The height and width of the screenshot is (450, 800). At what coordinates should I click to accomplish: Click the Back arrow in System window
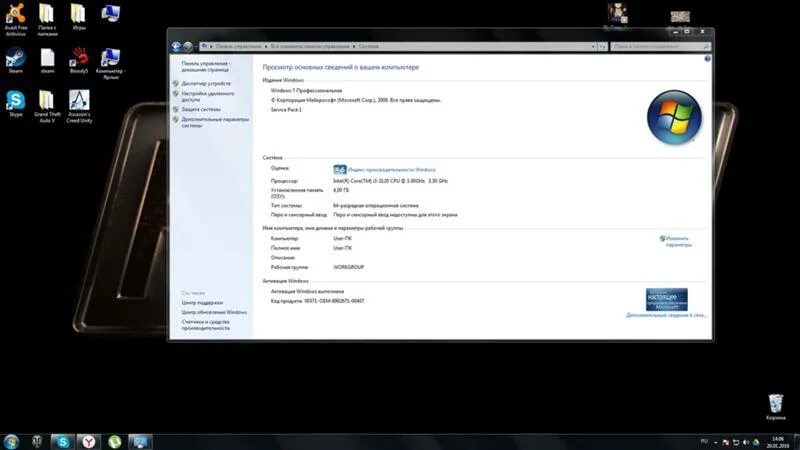point(176,46)
